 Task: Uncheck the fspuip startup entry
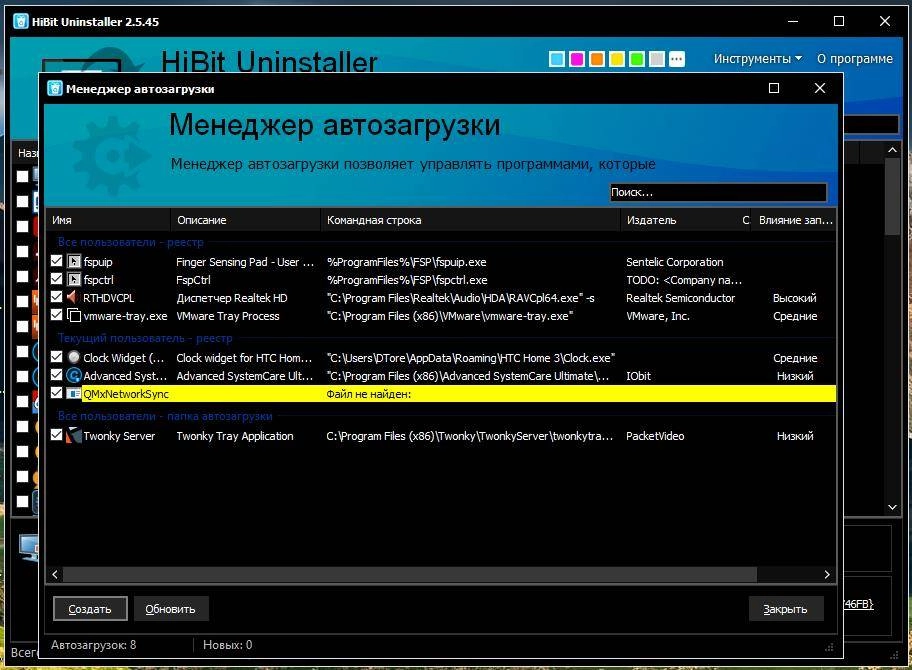56,261
